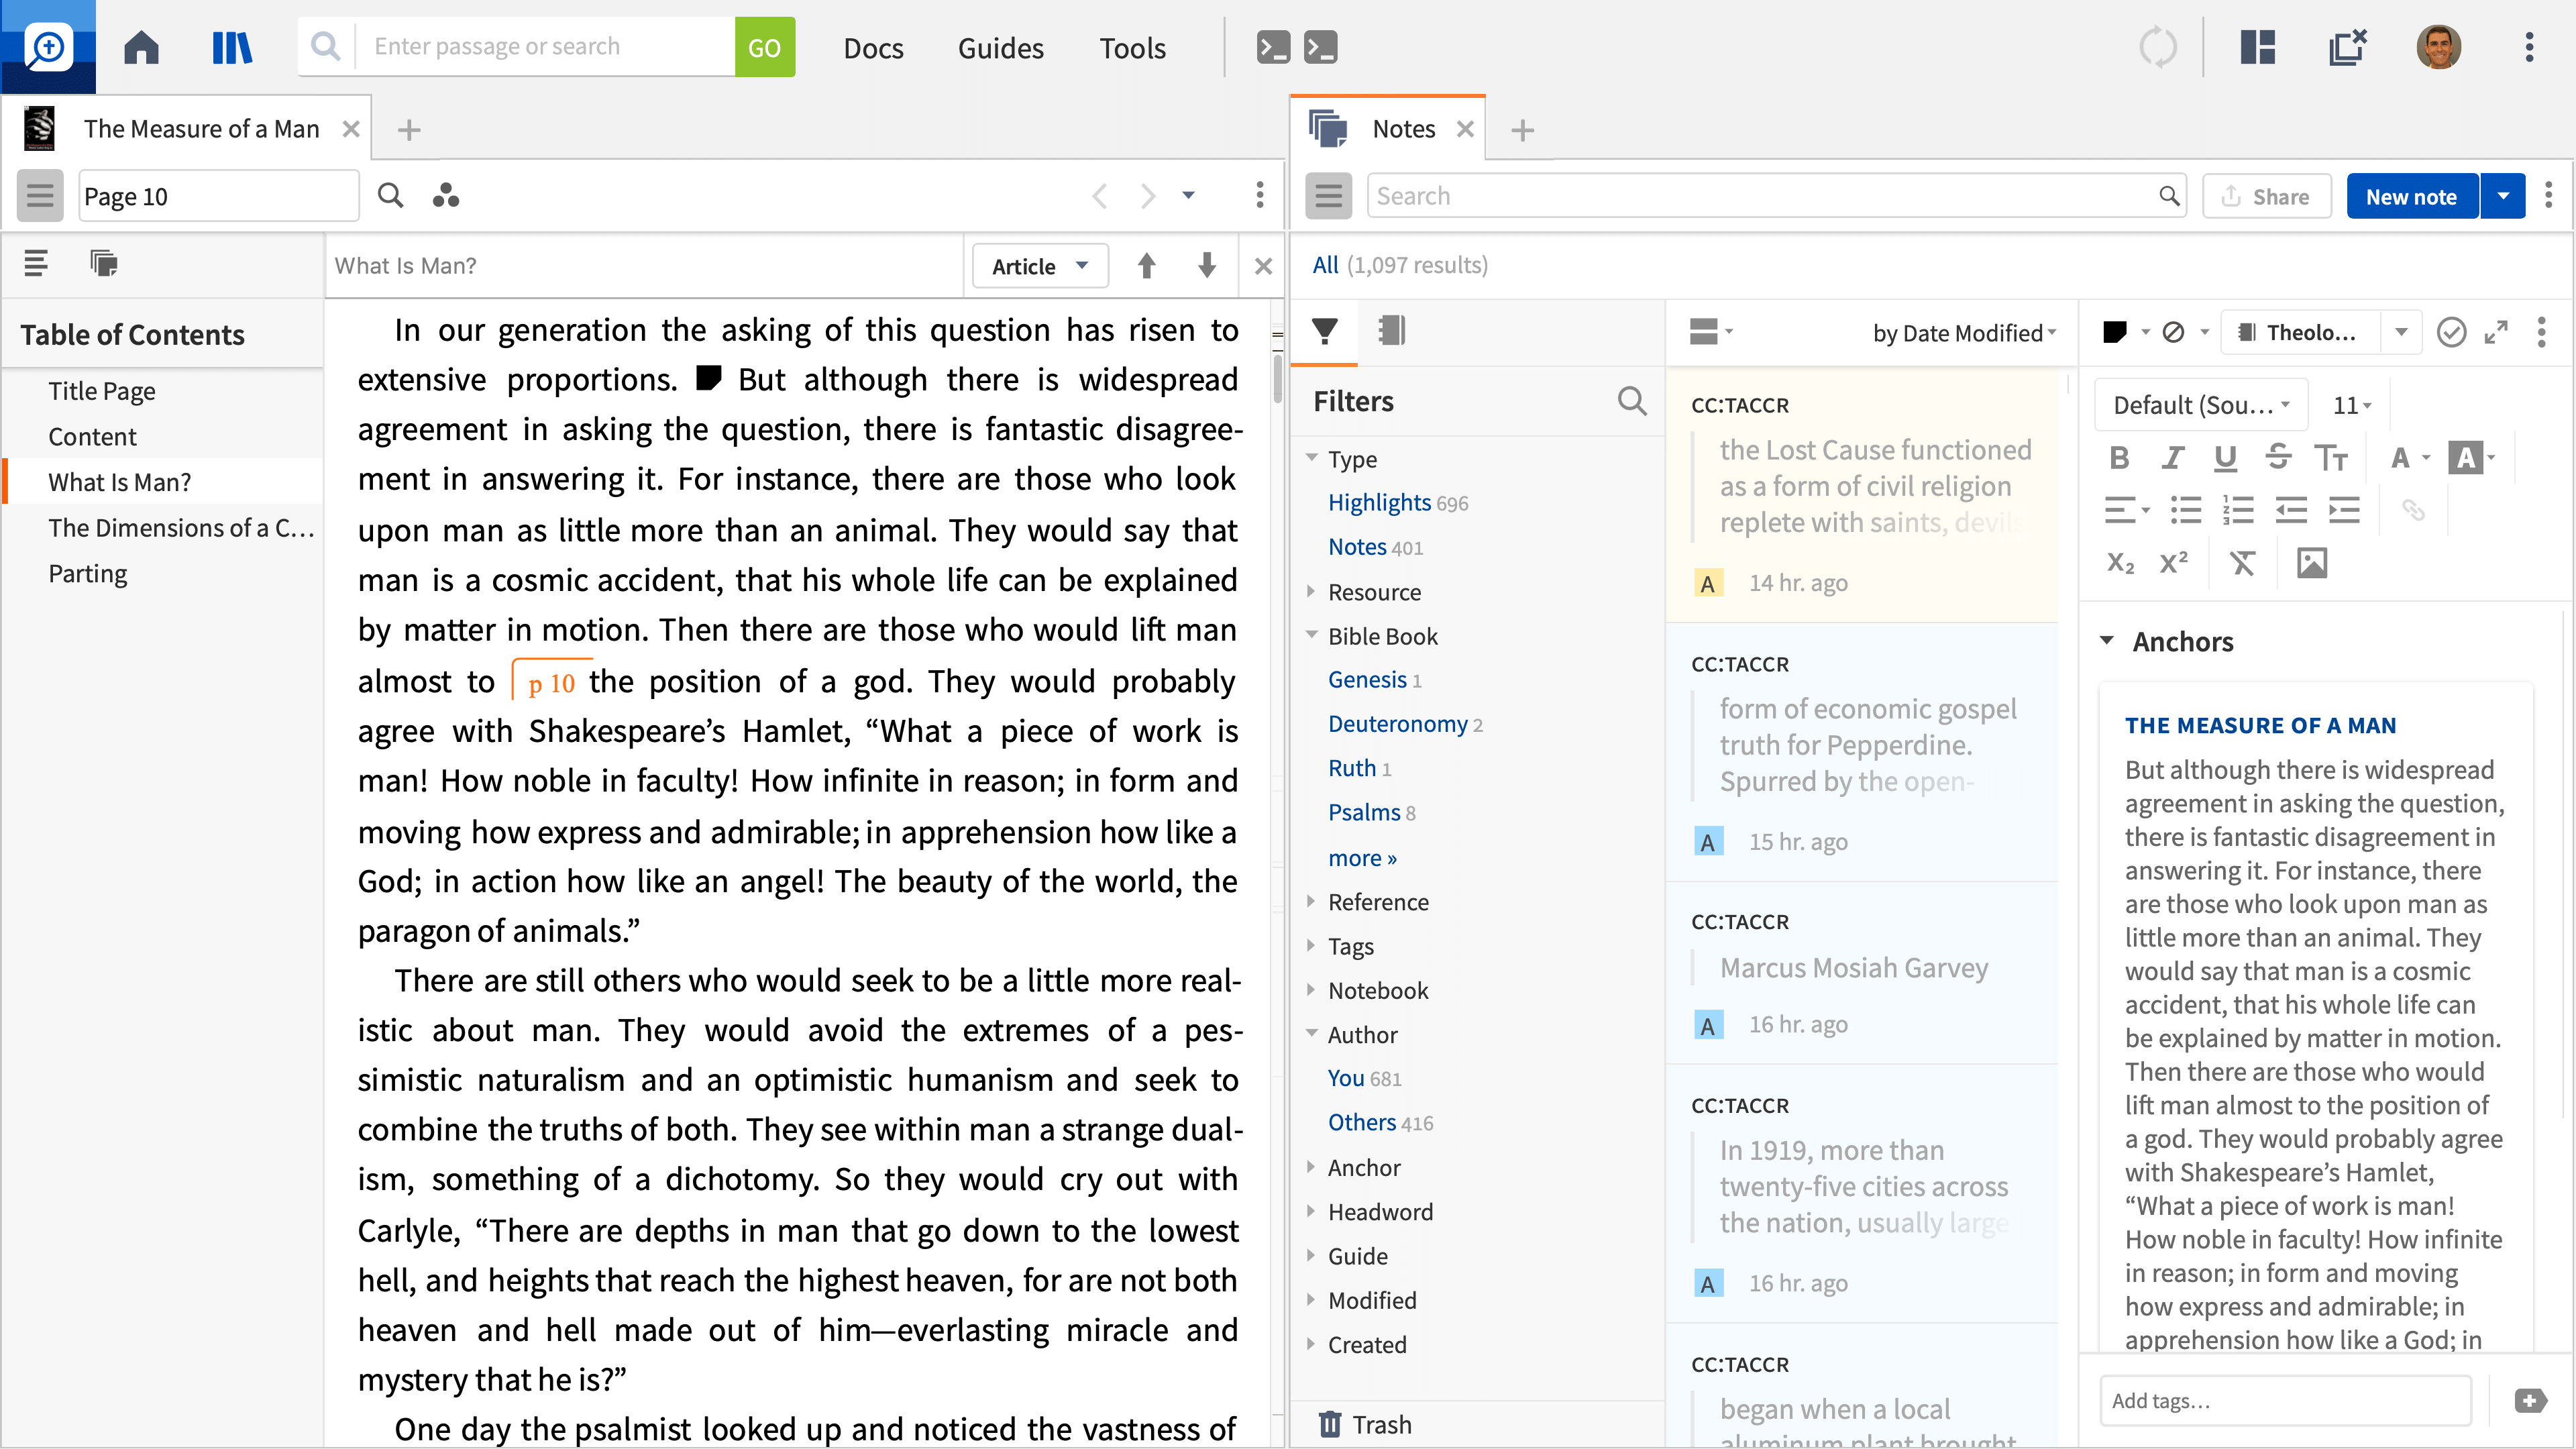The image size is (2576, 1449).
Task: Open the note marker style dropdown
Action: (2125, 332)
